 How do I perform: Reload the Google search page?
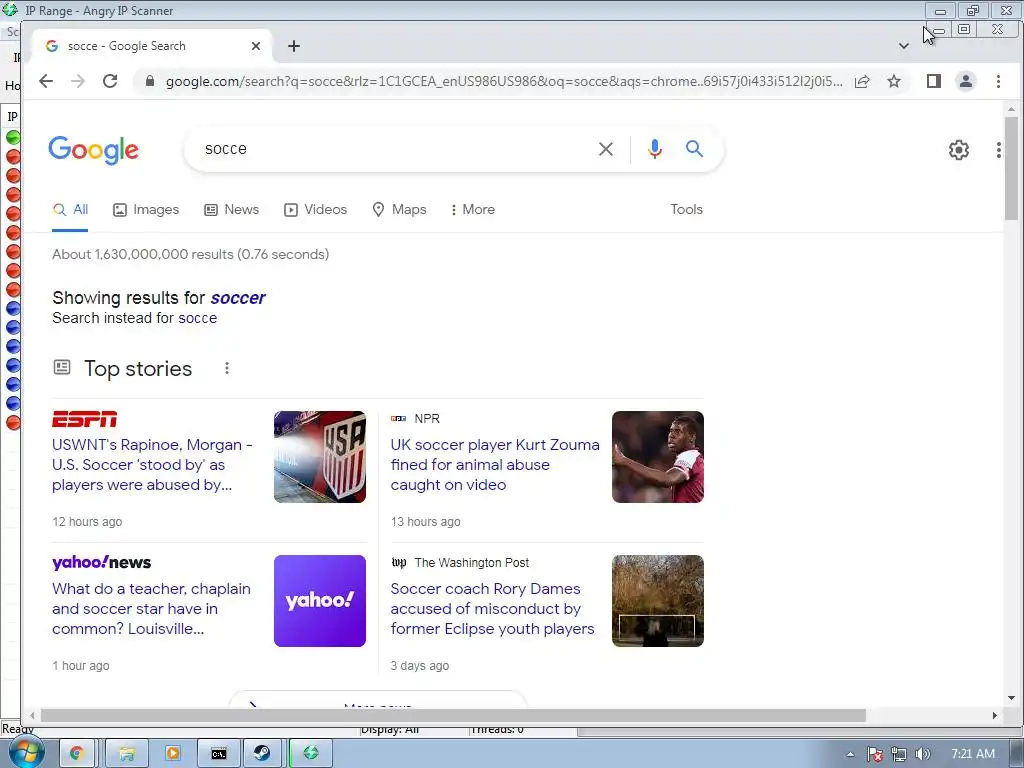pos(110,81)
